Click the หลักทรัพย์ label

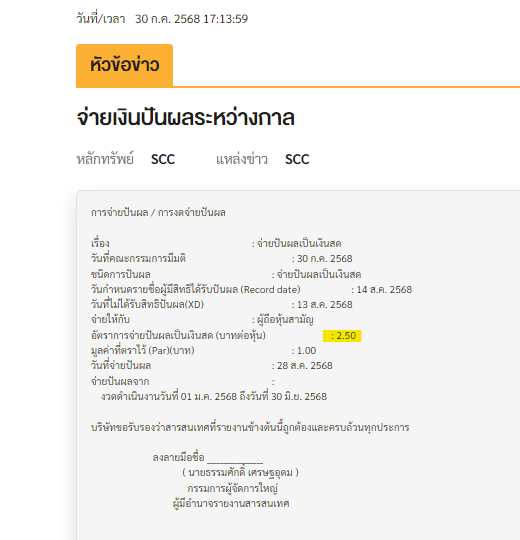pos(105,159)
